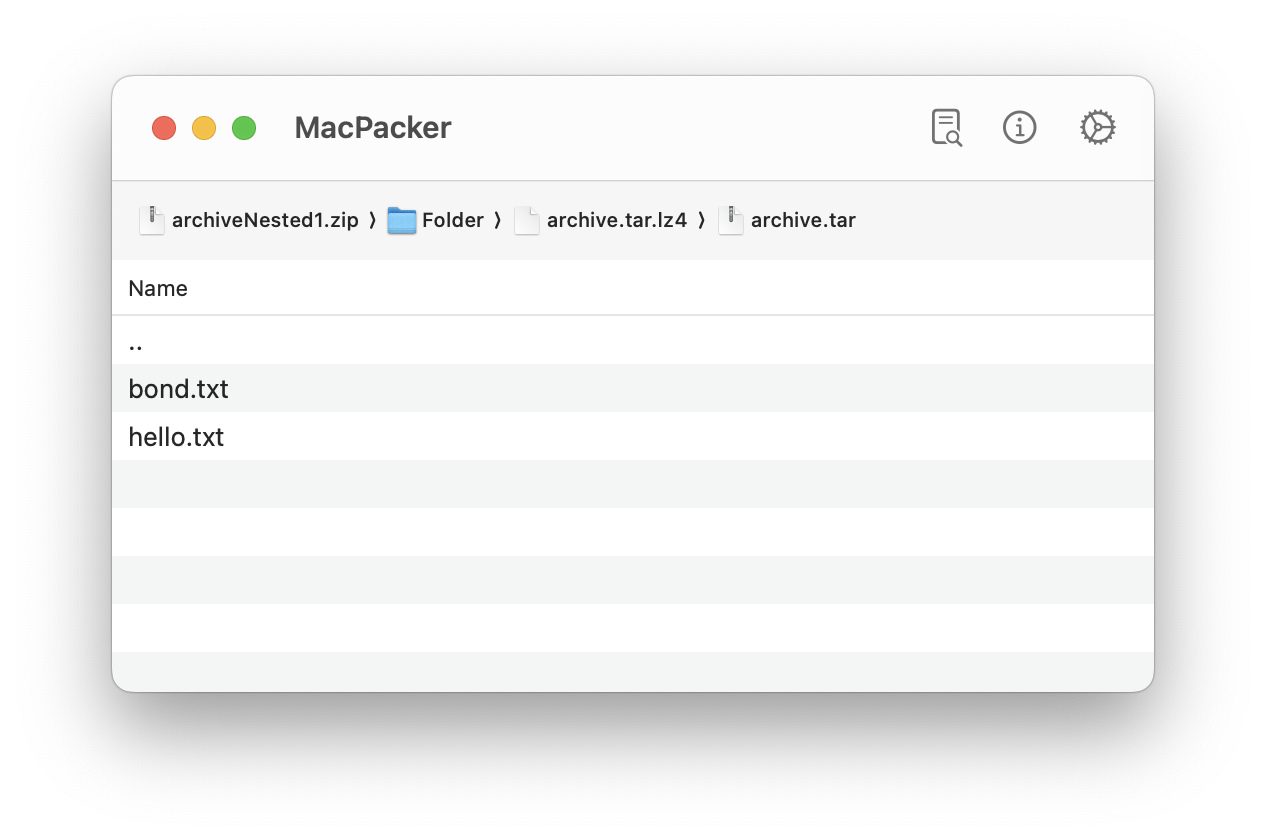Select the bond.txt file row

pos(178,389)
